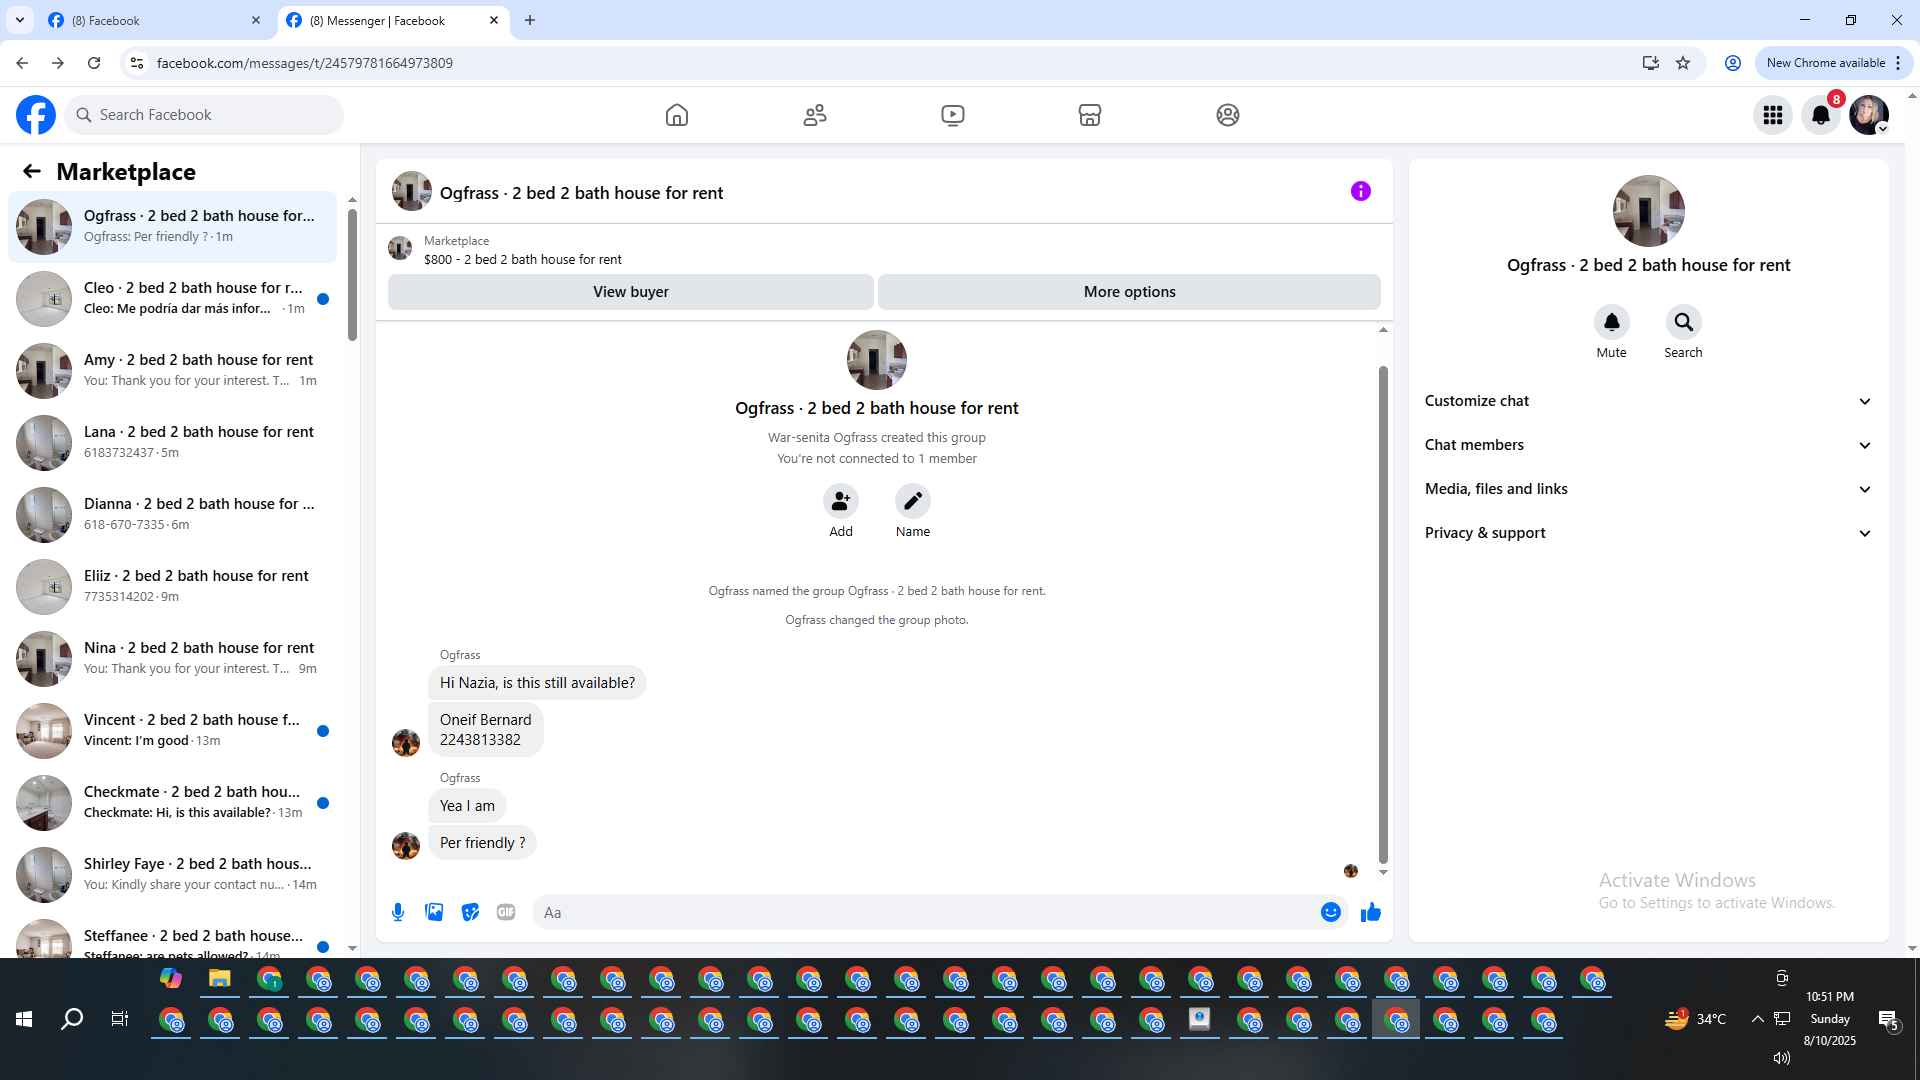Viewport: 1920px width, 1080px height.
Task: Open the emoji picker in message box
Action: point(1330,912)
